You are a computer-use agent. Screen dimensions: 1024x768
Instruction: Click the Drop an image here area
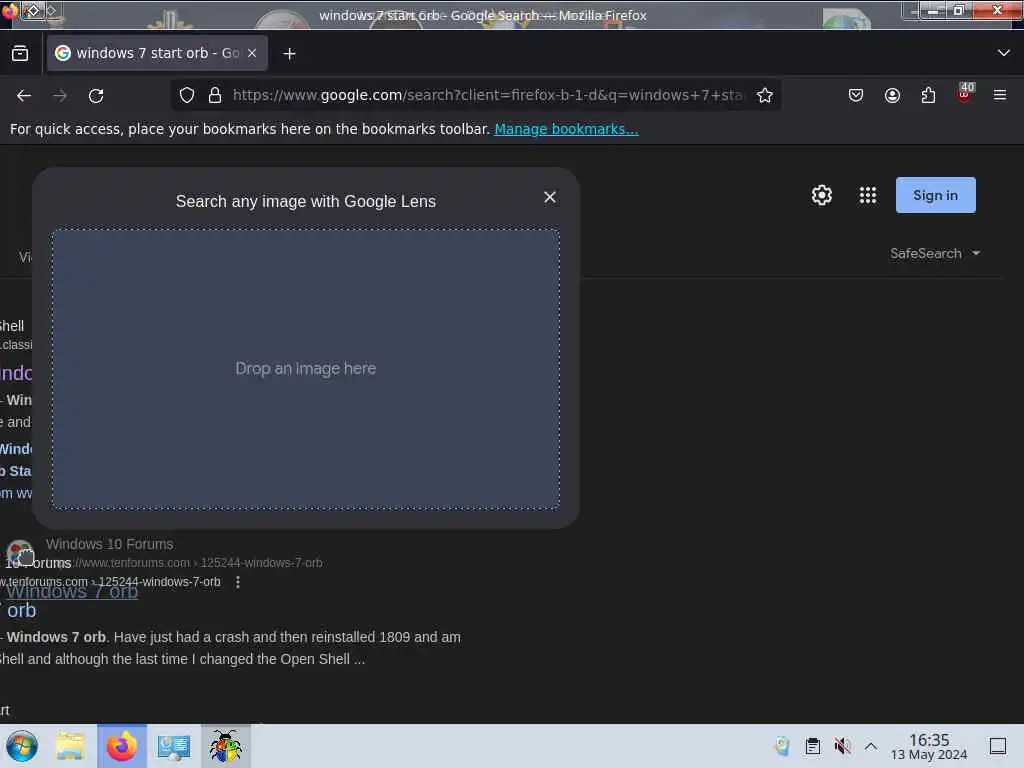coord(306,368)
